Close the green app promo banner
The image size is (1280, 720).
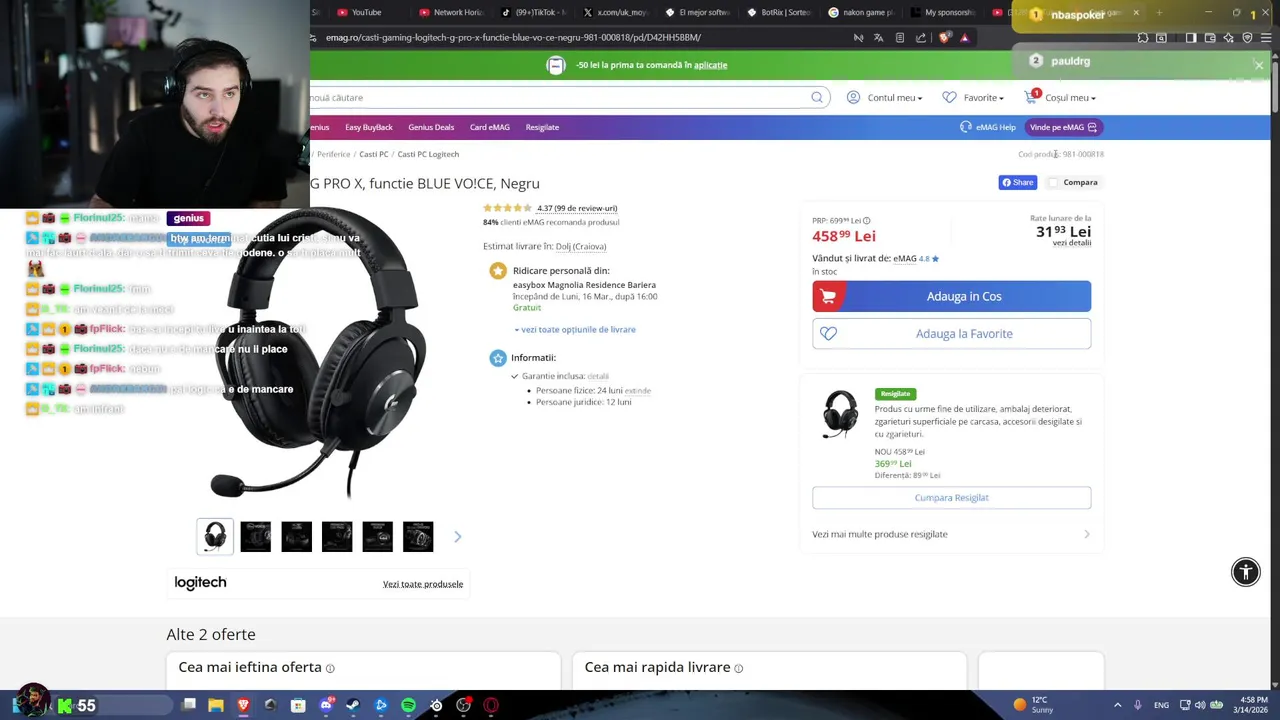coord(1259,65)
